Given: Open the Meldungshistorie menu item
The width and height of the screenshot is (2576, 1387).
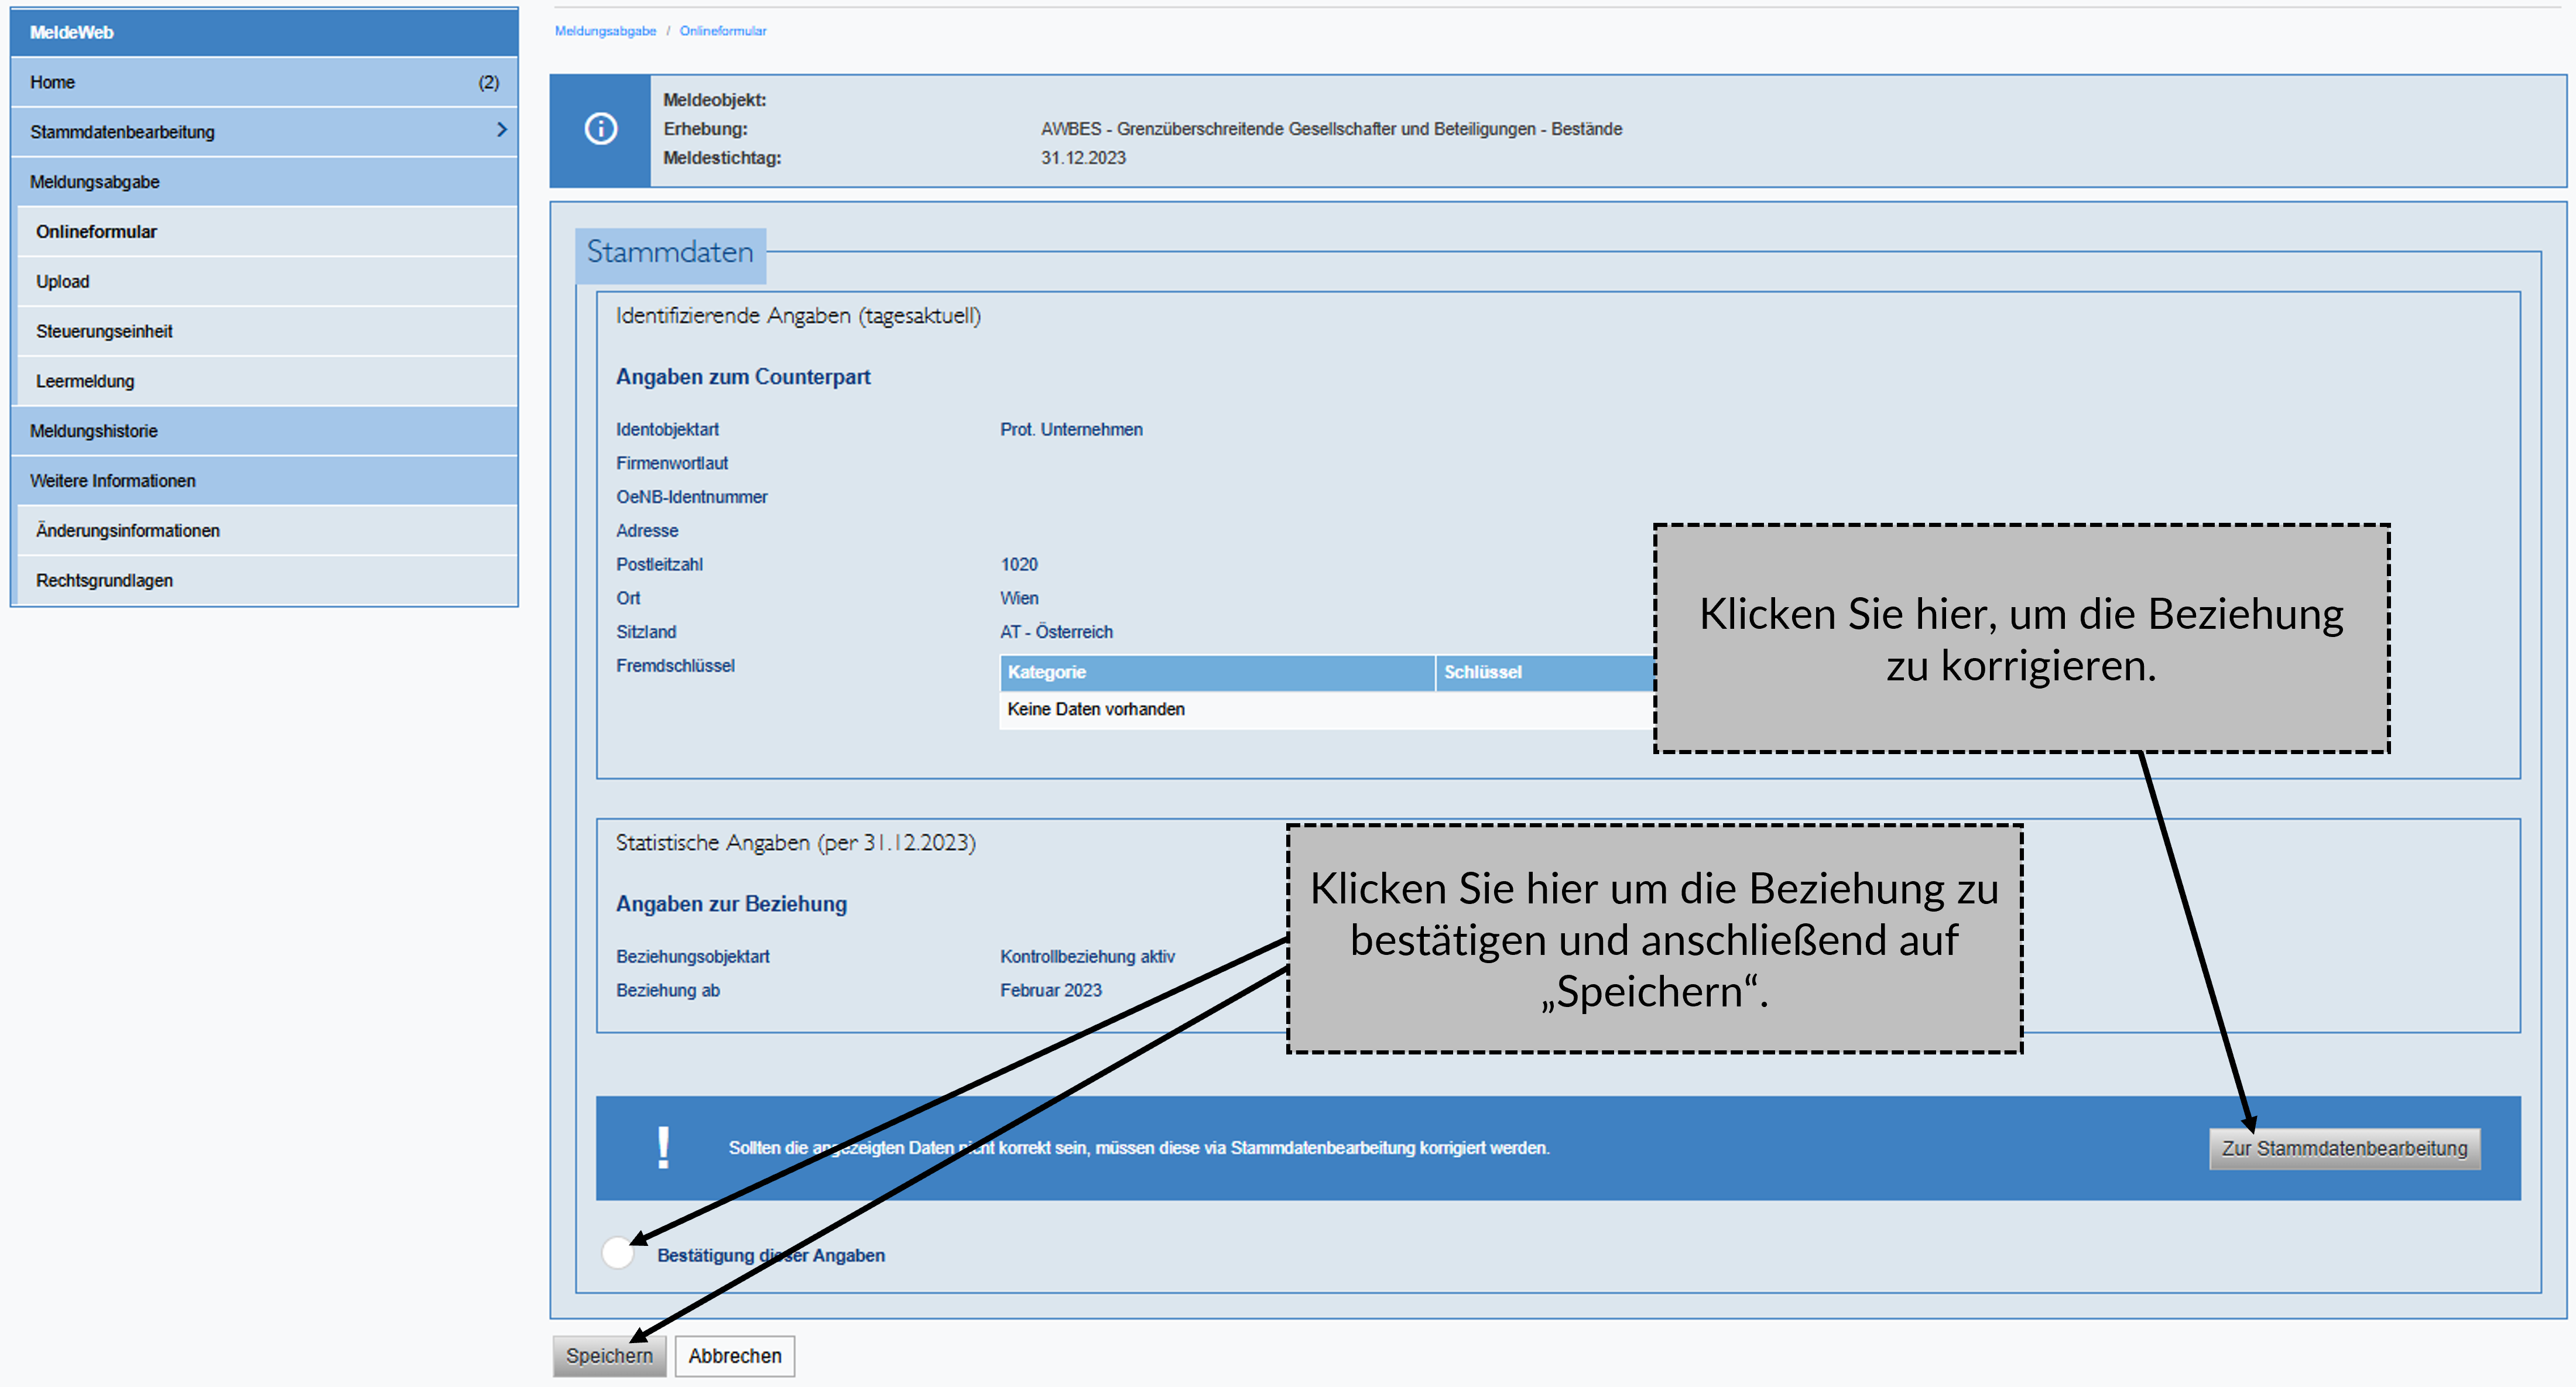Looking at the screenshot, I should point(94,431).
